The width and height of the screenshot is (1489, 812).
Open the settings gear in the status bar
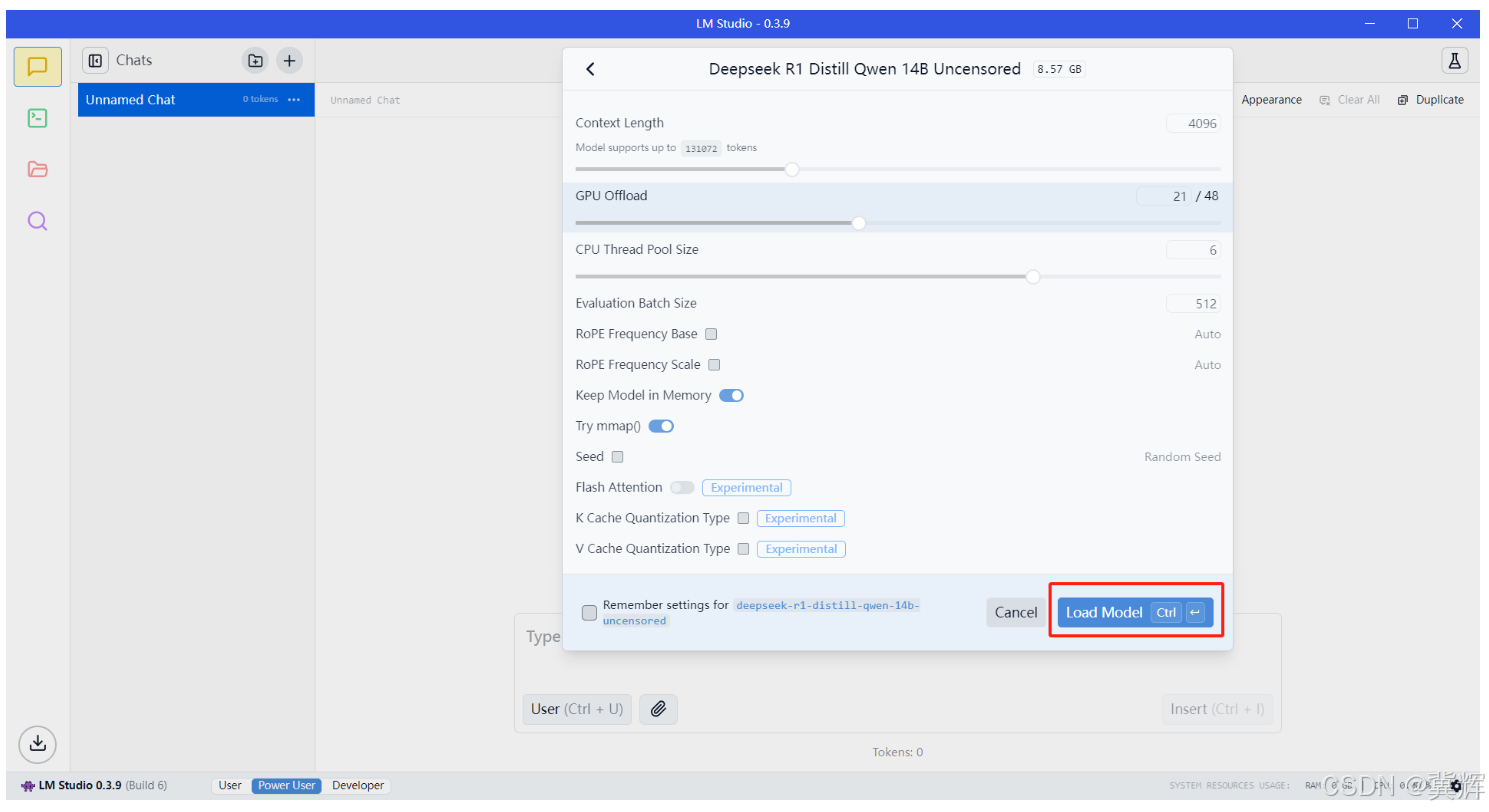1456,786
